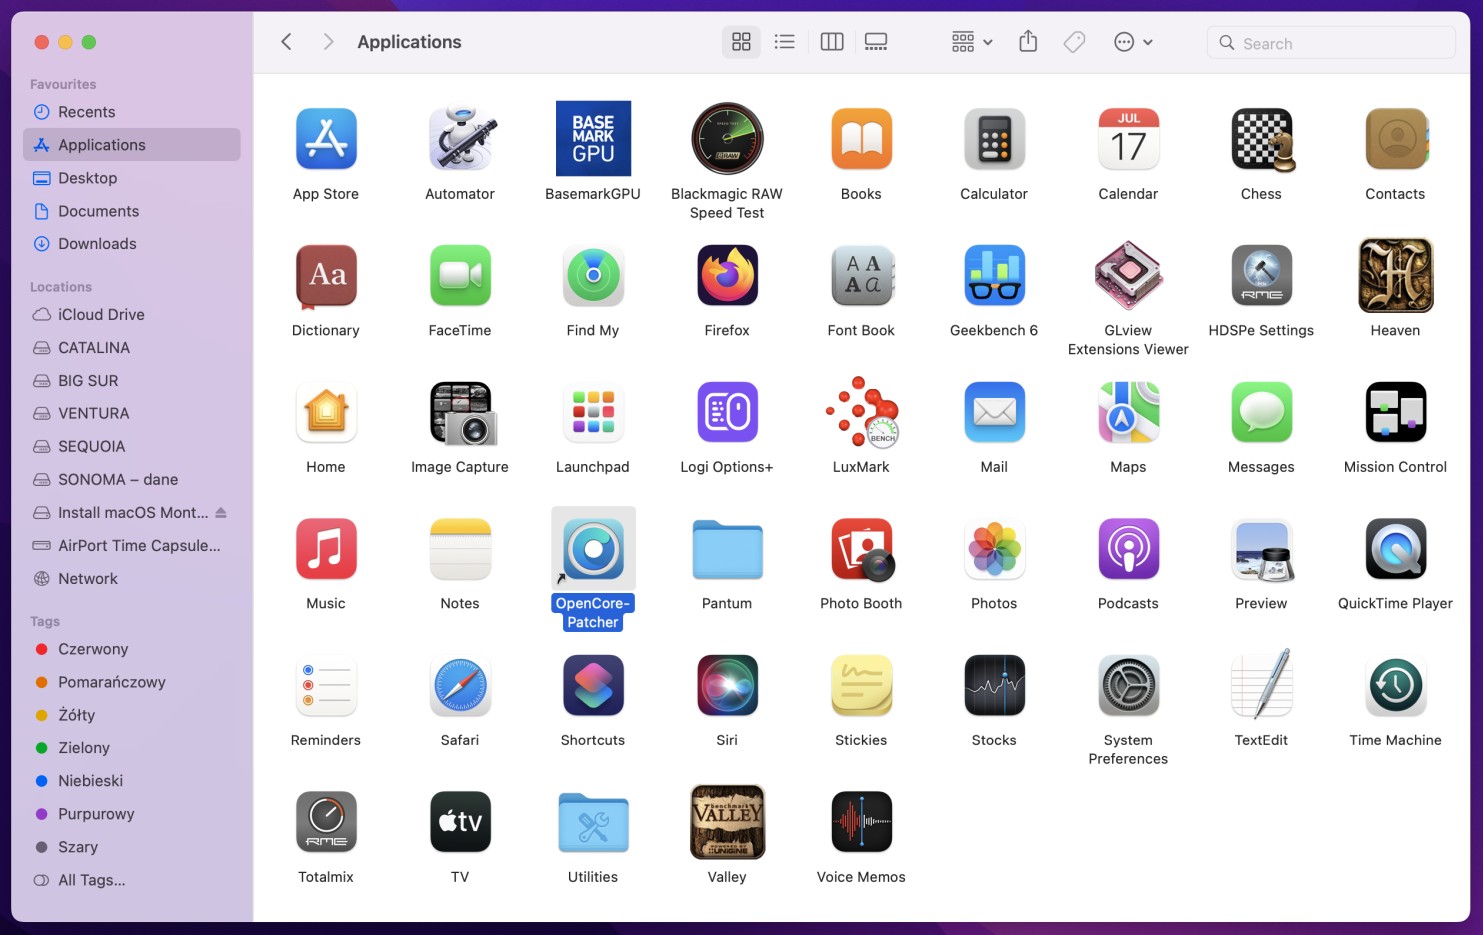Select the VENTURA volume
Viewport: 1483px width, 935px height.
point(132,414)
